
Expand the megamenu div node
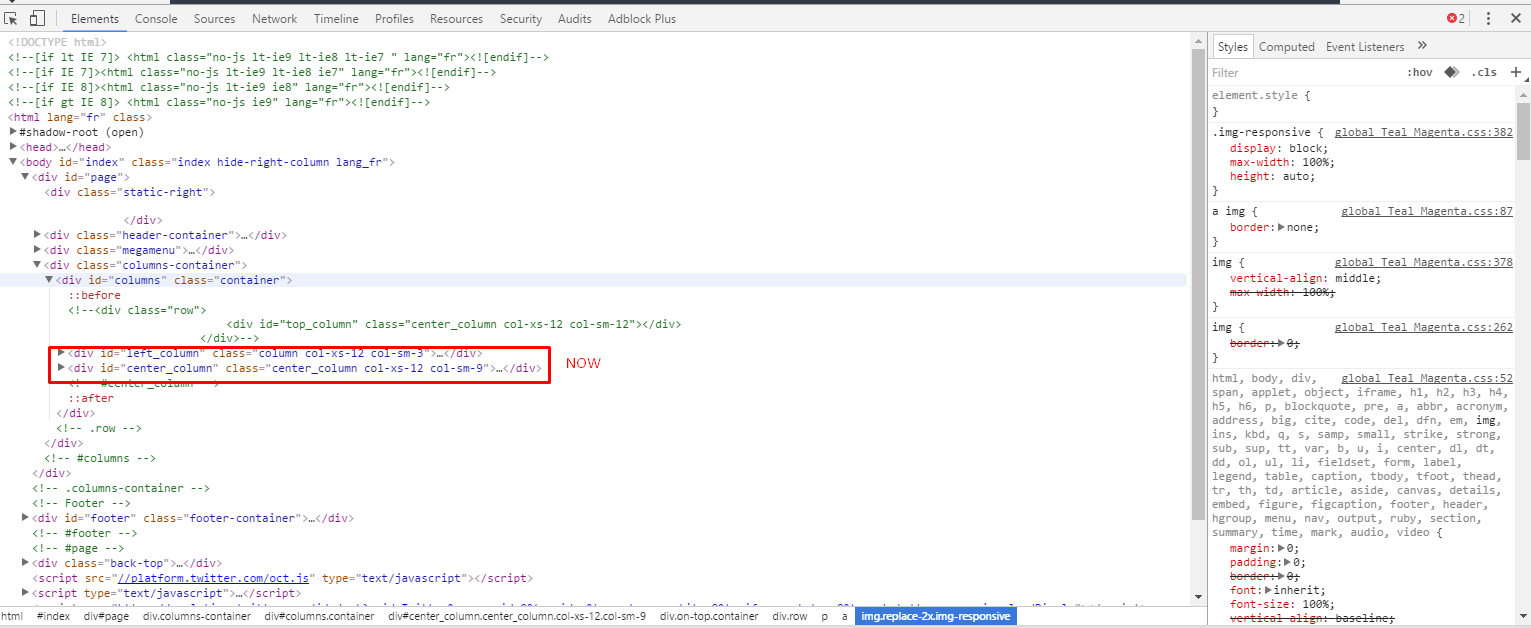[37, 250]
